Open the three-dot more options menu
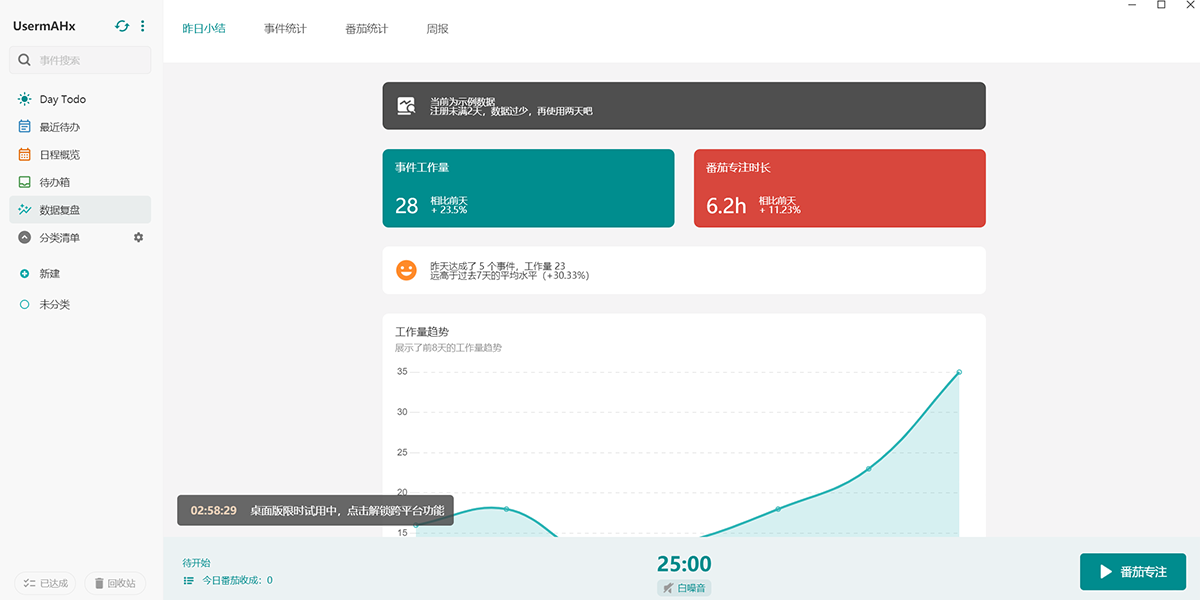The width and height of the screenshot is (1200, 600). 143,26
